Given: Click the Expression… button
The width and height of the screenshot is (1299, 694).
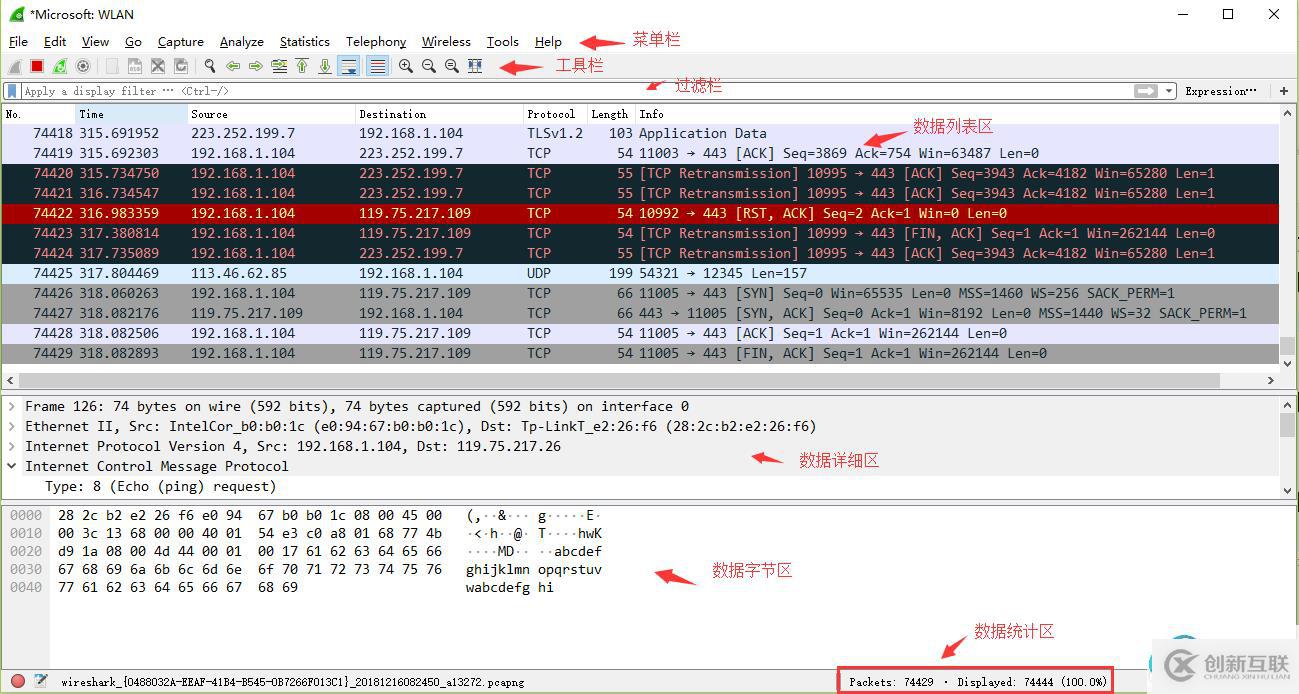Looking at the screenshot, I should tap(1221, 91).
